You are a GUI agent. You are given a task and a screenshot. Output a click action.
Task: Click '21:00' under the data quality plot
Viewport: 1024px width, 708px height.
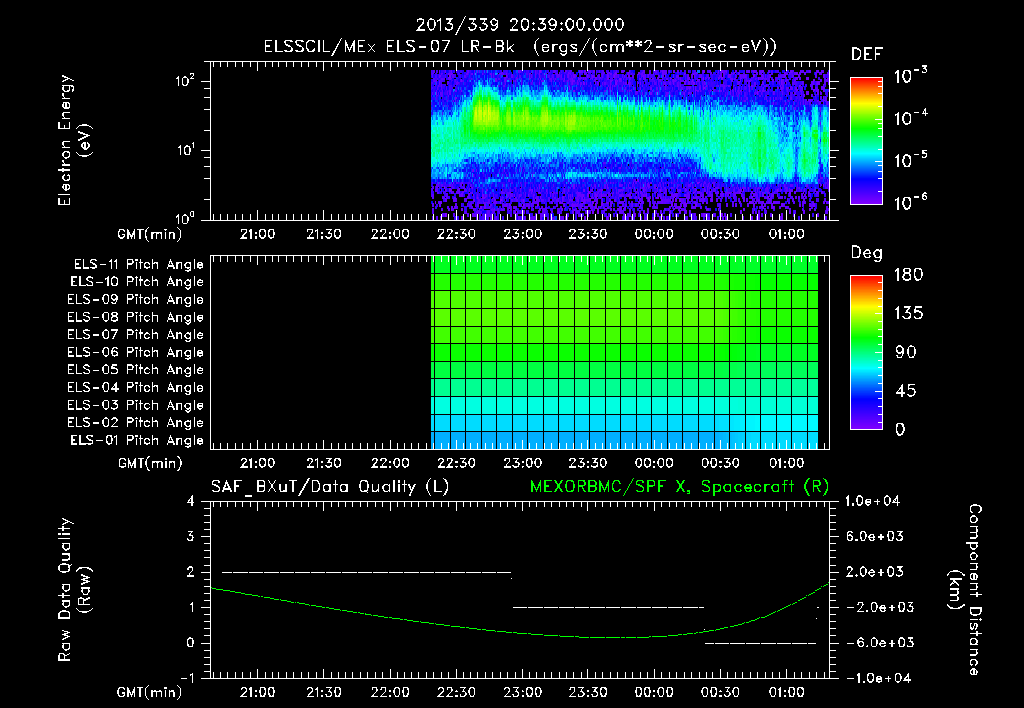point(257,692)
